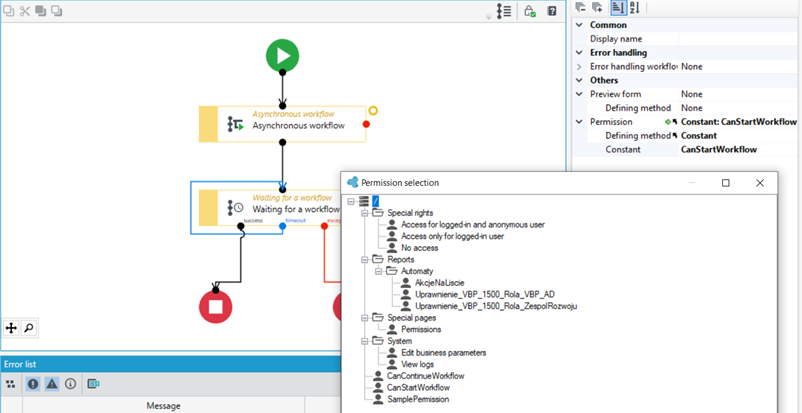The height and width of the screenshot is (413, 802).
Task: Click the grouping dots icon in Error list
Action: [x=10, y=383]
